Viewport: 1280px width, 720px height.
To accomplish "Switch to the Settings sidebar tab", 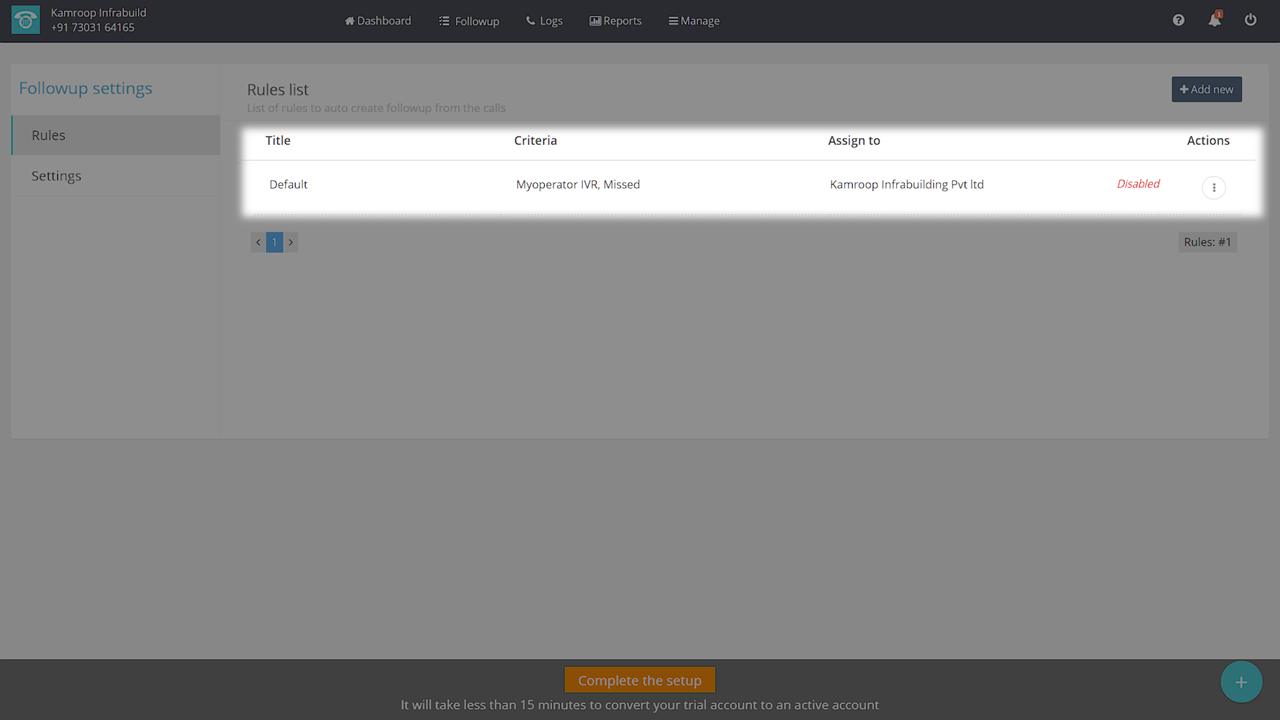I will coord(115,176).
